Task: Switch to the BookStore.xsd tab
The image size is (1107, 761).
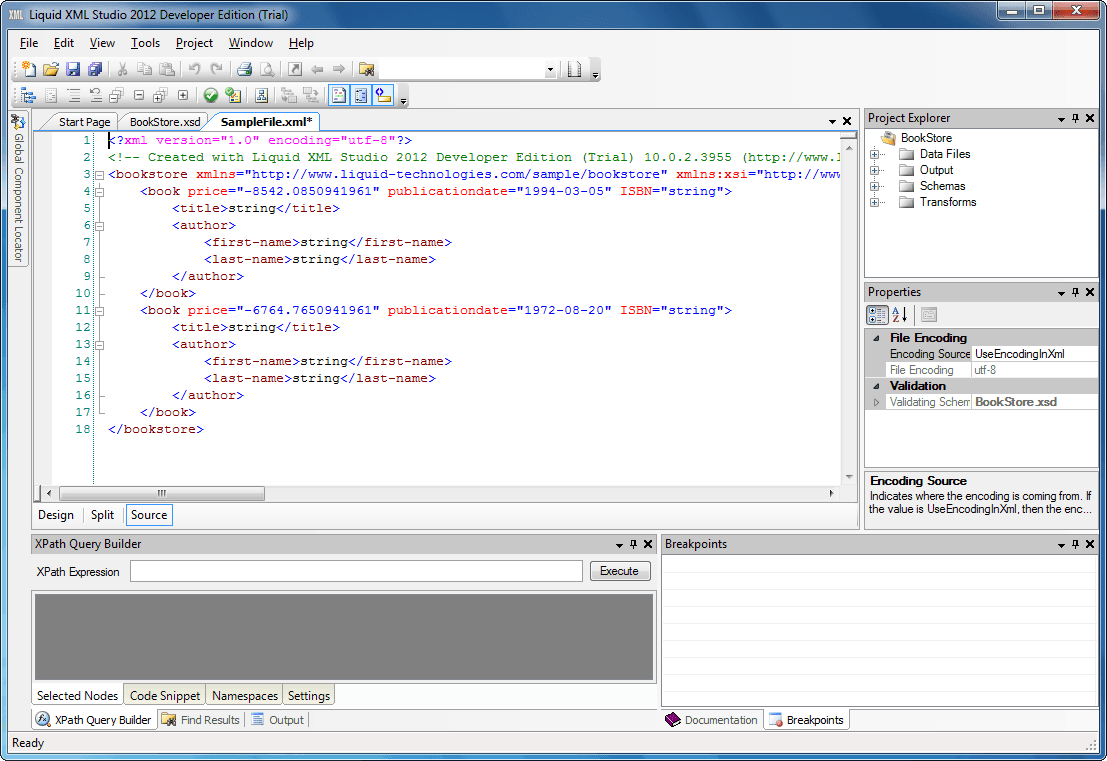Action: pyautogui.click(x=164, y=122)
